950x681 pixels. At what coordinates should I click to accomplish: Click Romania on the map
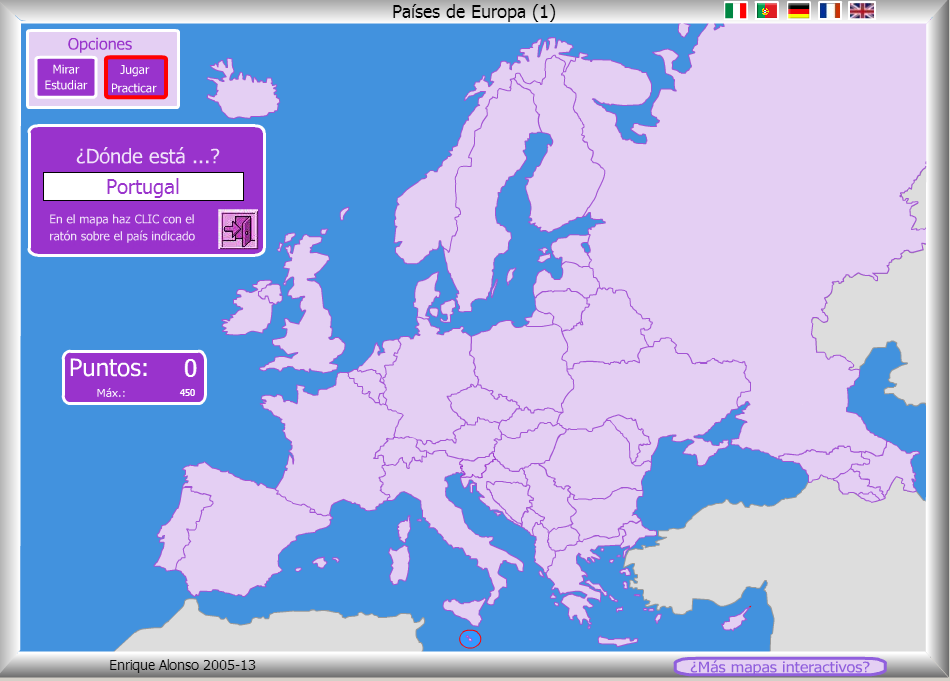pyautogui.click(x=597, y=463)
